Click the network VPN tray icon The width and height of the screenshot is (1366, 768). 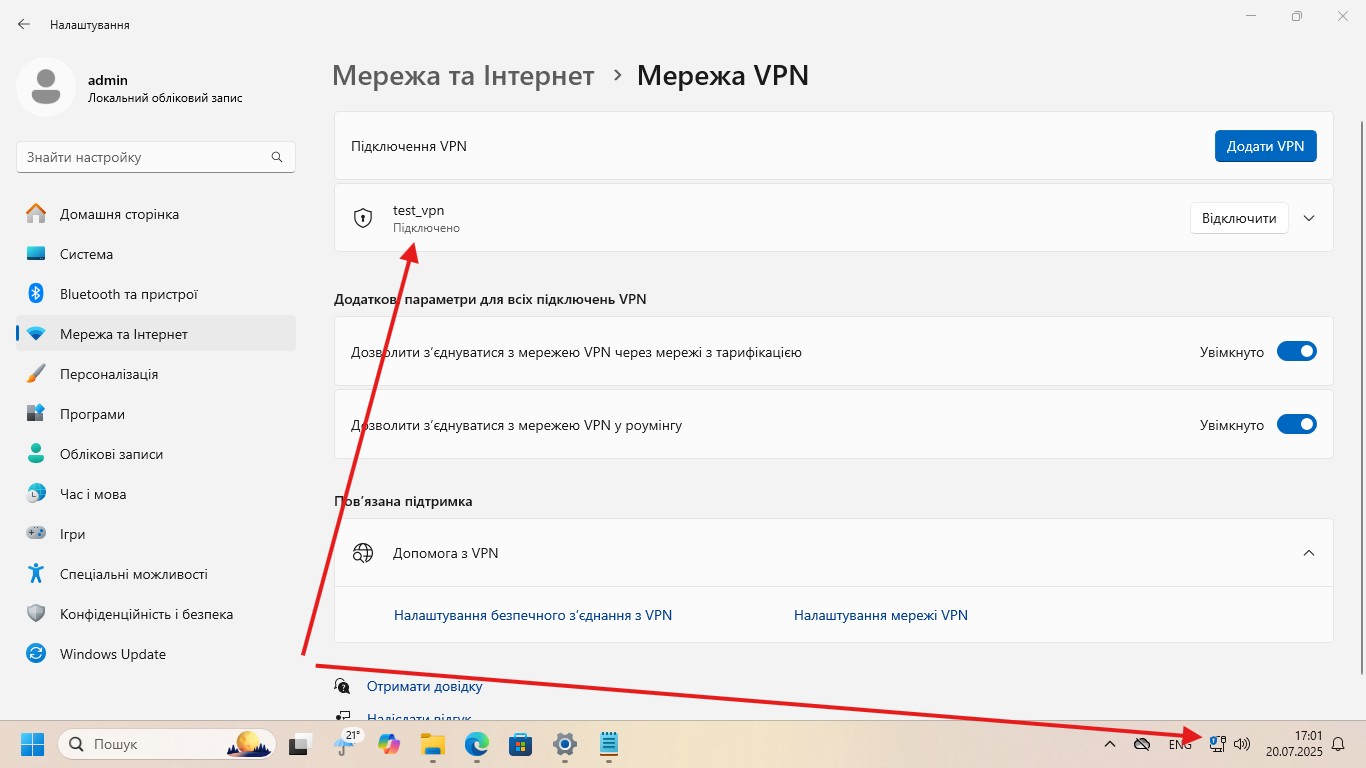pos(1217,744)
